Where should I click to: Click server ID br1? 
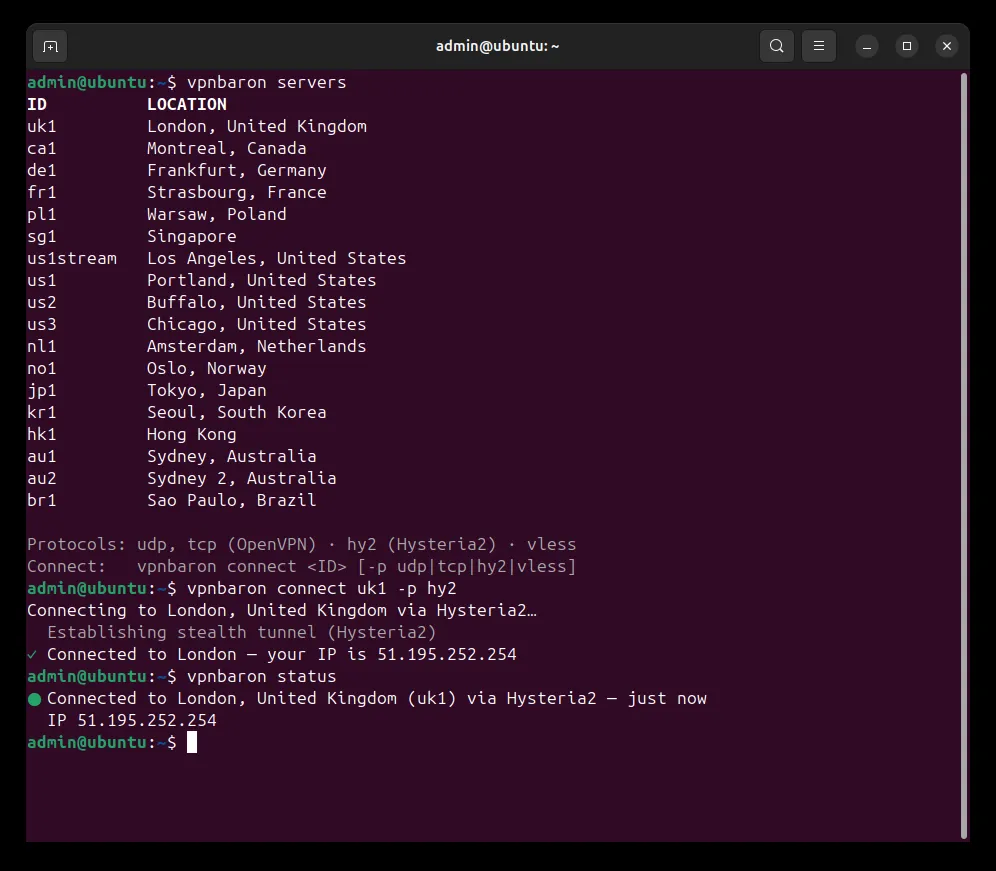coord(42,501)
